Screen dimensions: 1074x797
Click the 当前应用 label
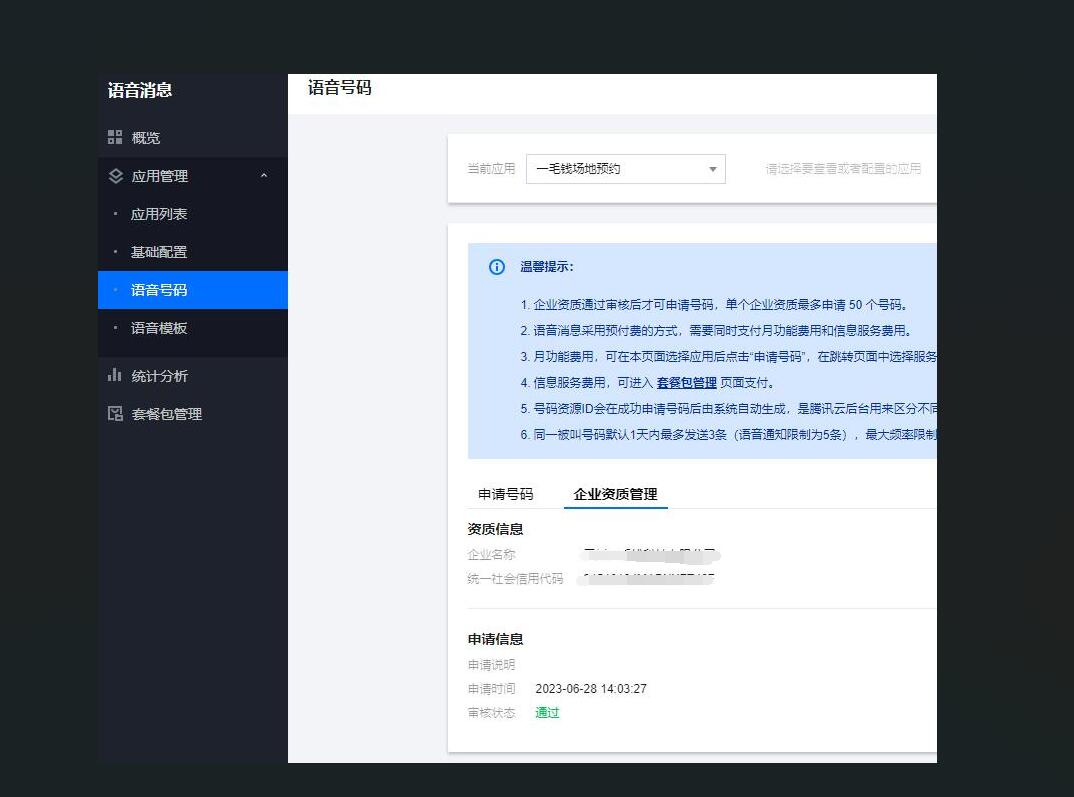coord(491,168)
